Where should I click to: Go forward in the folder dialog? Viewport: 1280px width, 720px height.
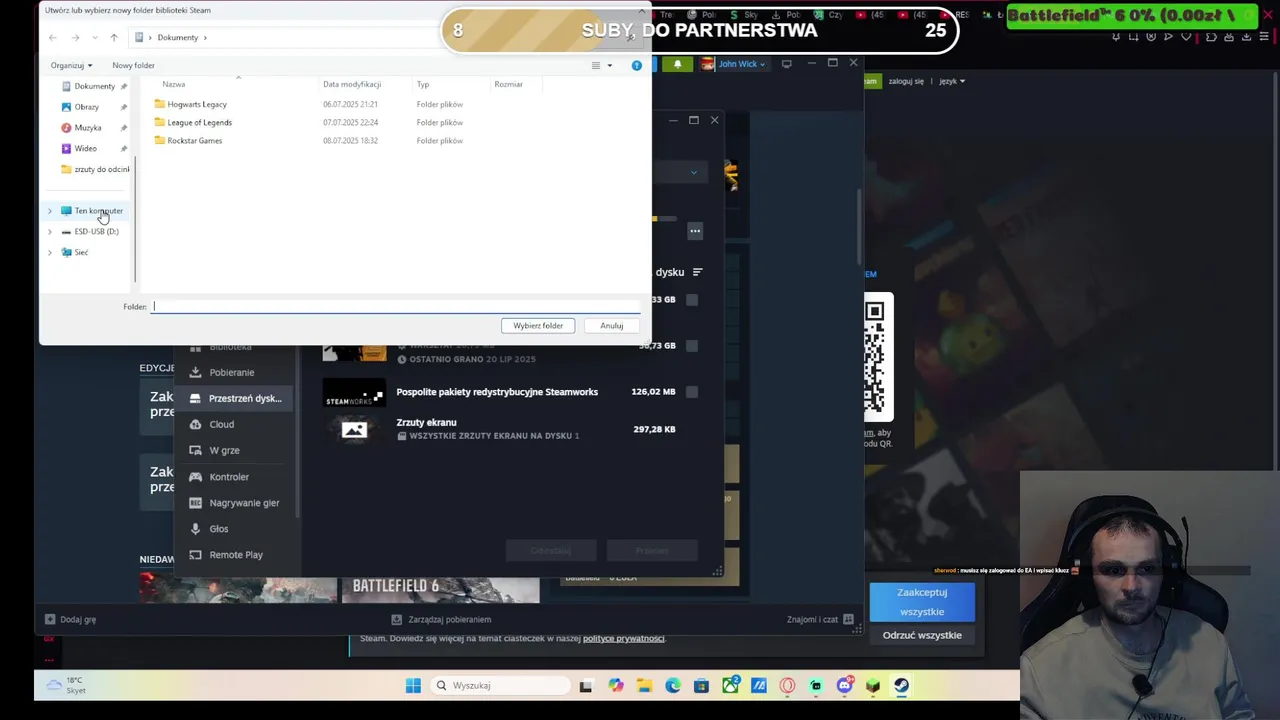(75, 37)
